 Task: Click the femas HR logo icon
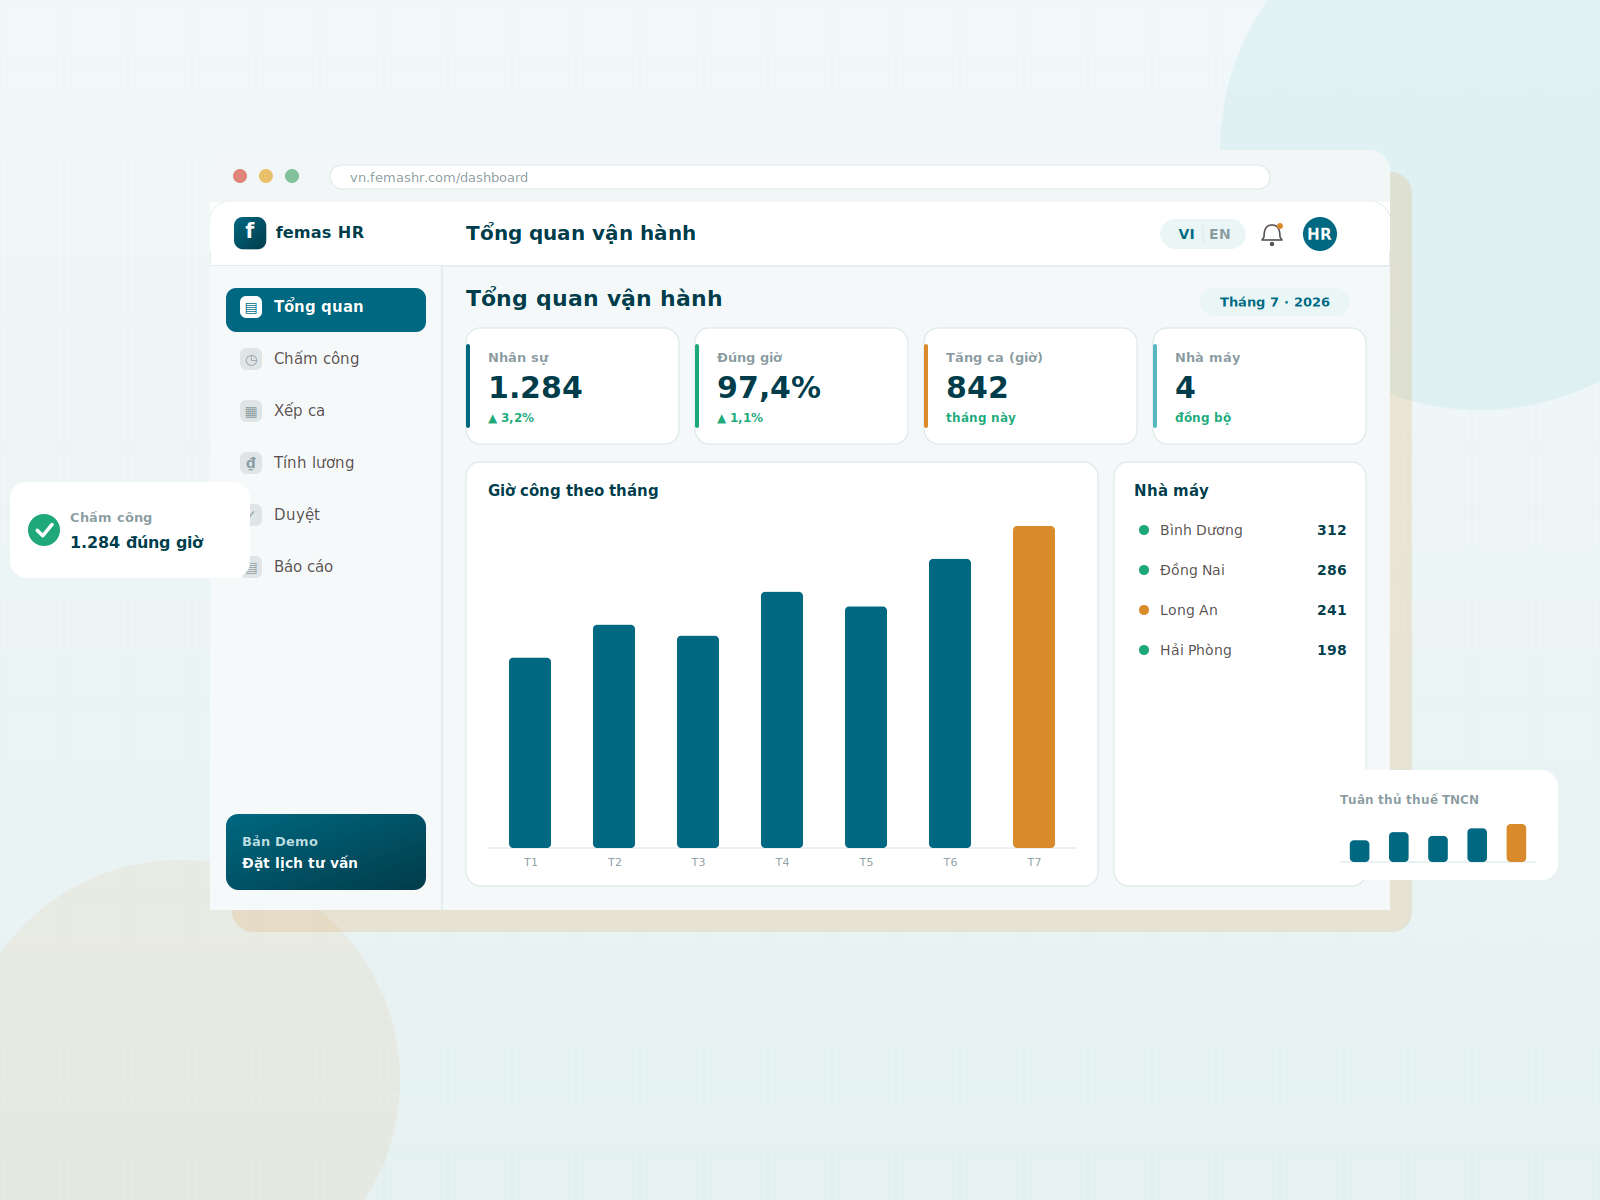pyautogui.click(x=250, y=233)
